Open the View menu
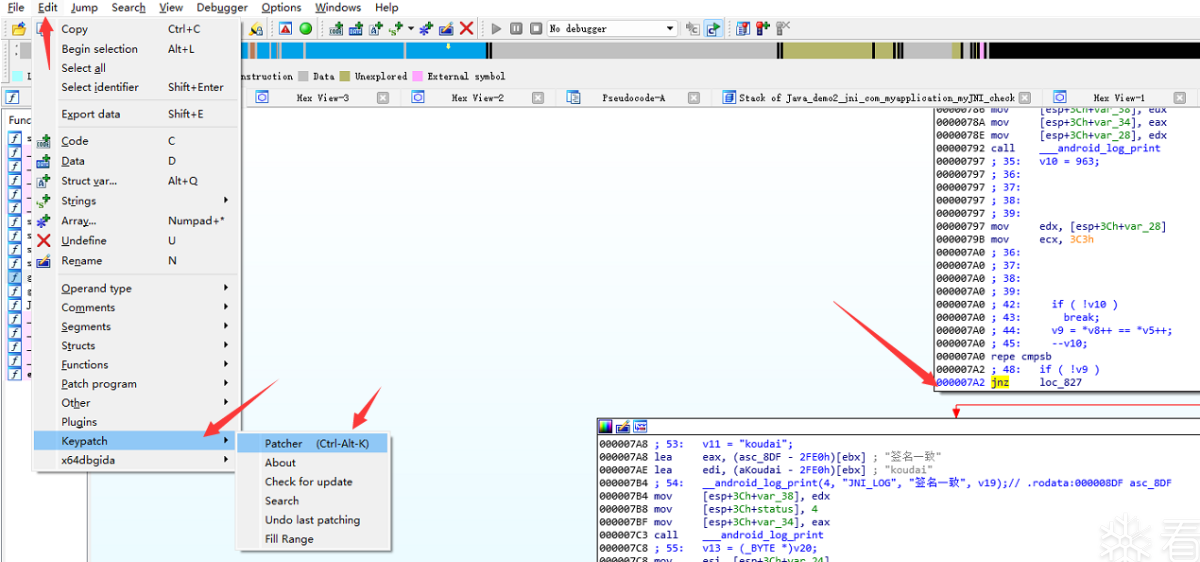 tap(171, 7)
